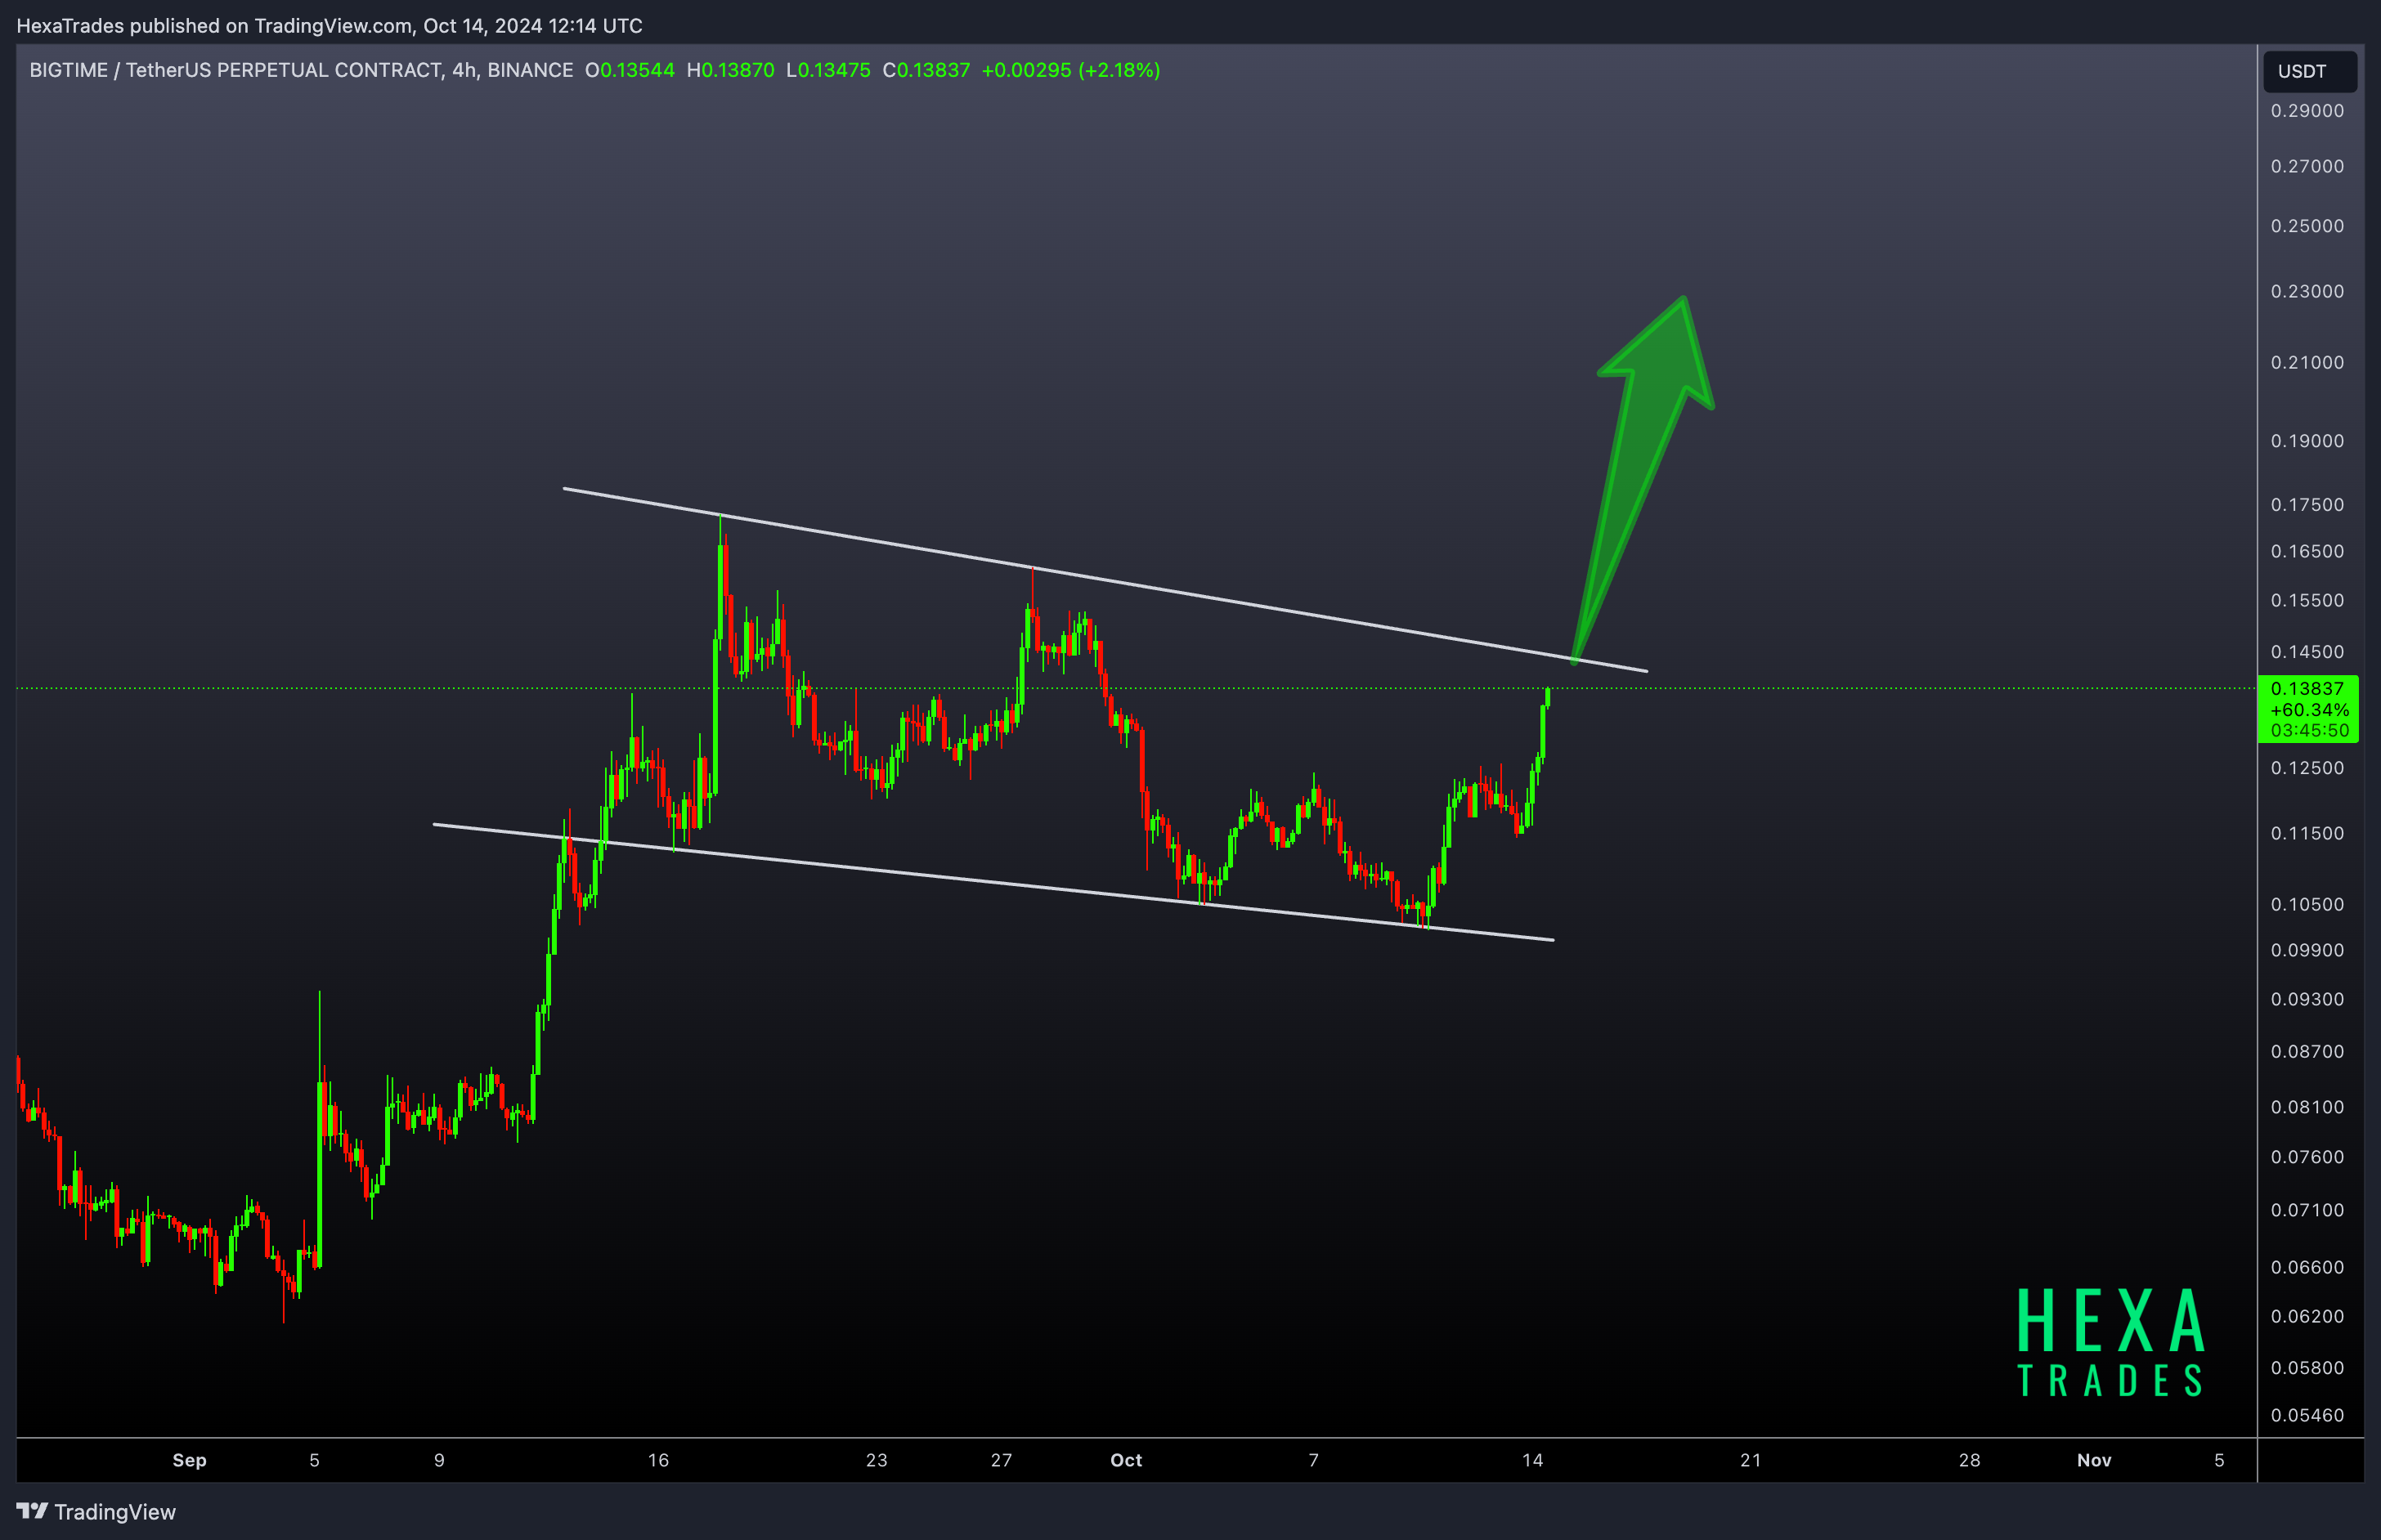This screenshot has height=1540, width=2381.
Task: Click the 0.07100 price axis label
Action: click(2307, 1210)
